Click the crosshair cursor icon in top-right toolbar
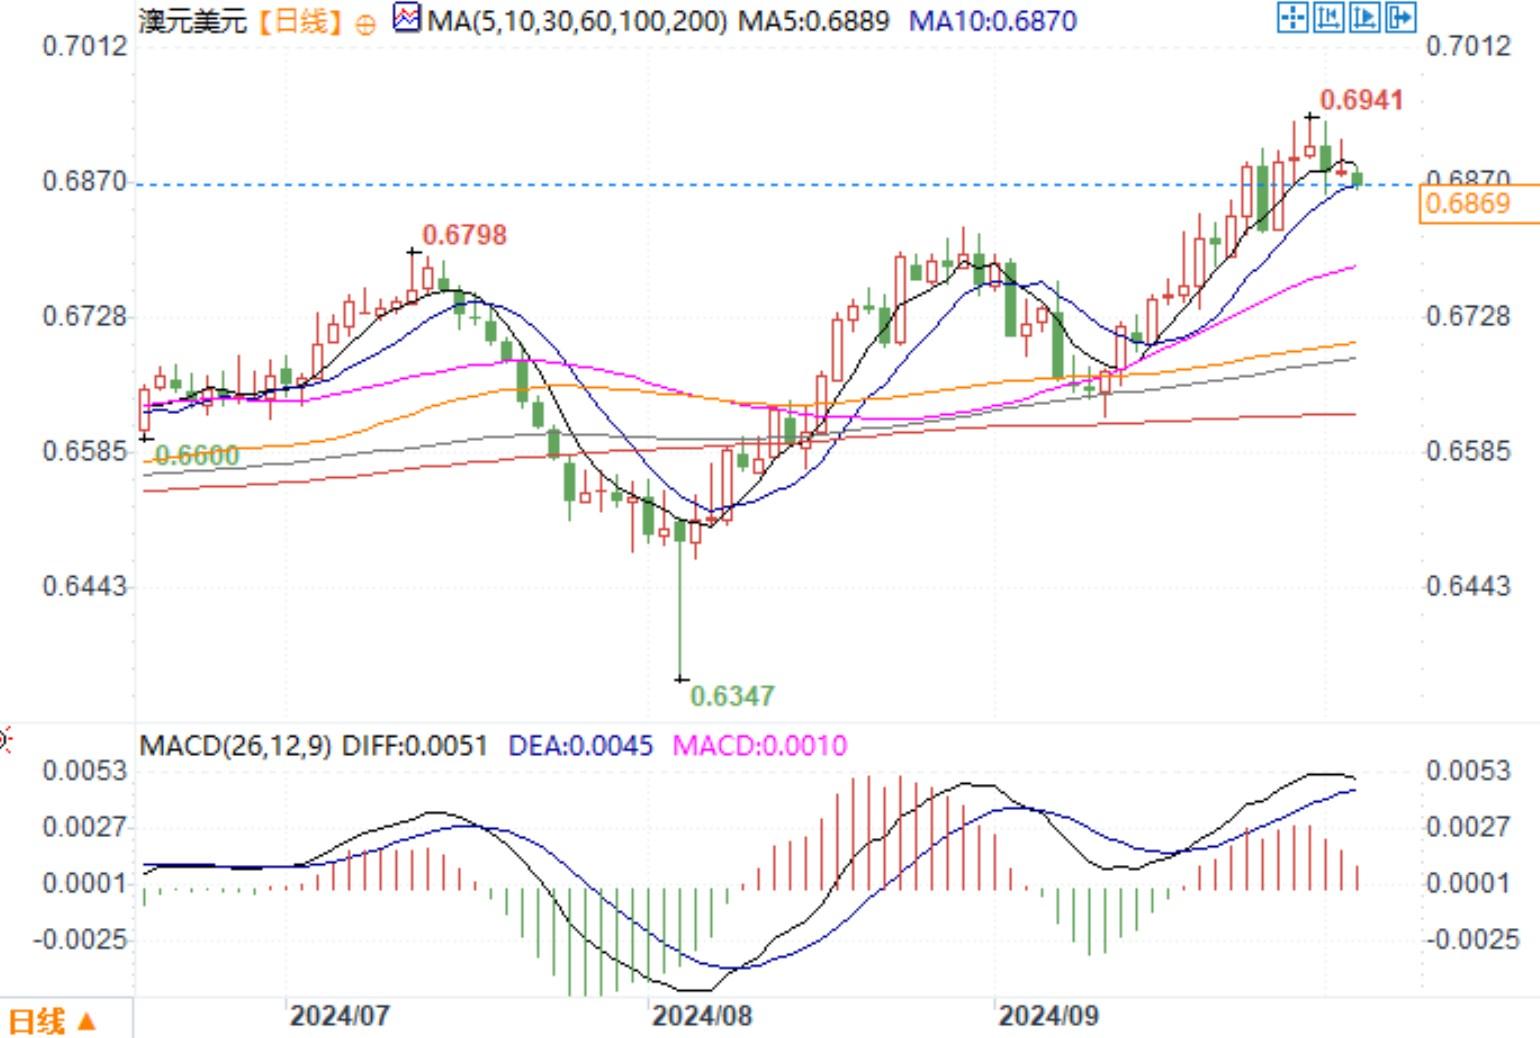Image resolution: width=1540 pixels, height=1038 pixels. pos(1292,17)
